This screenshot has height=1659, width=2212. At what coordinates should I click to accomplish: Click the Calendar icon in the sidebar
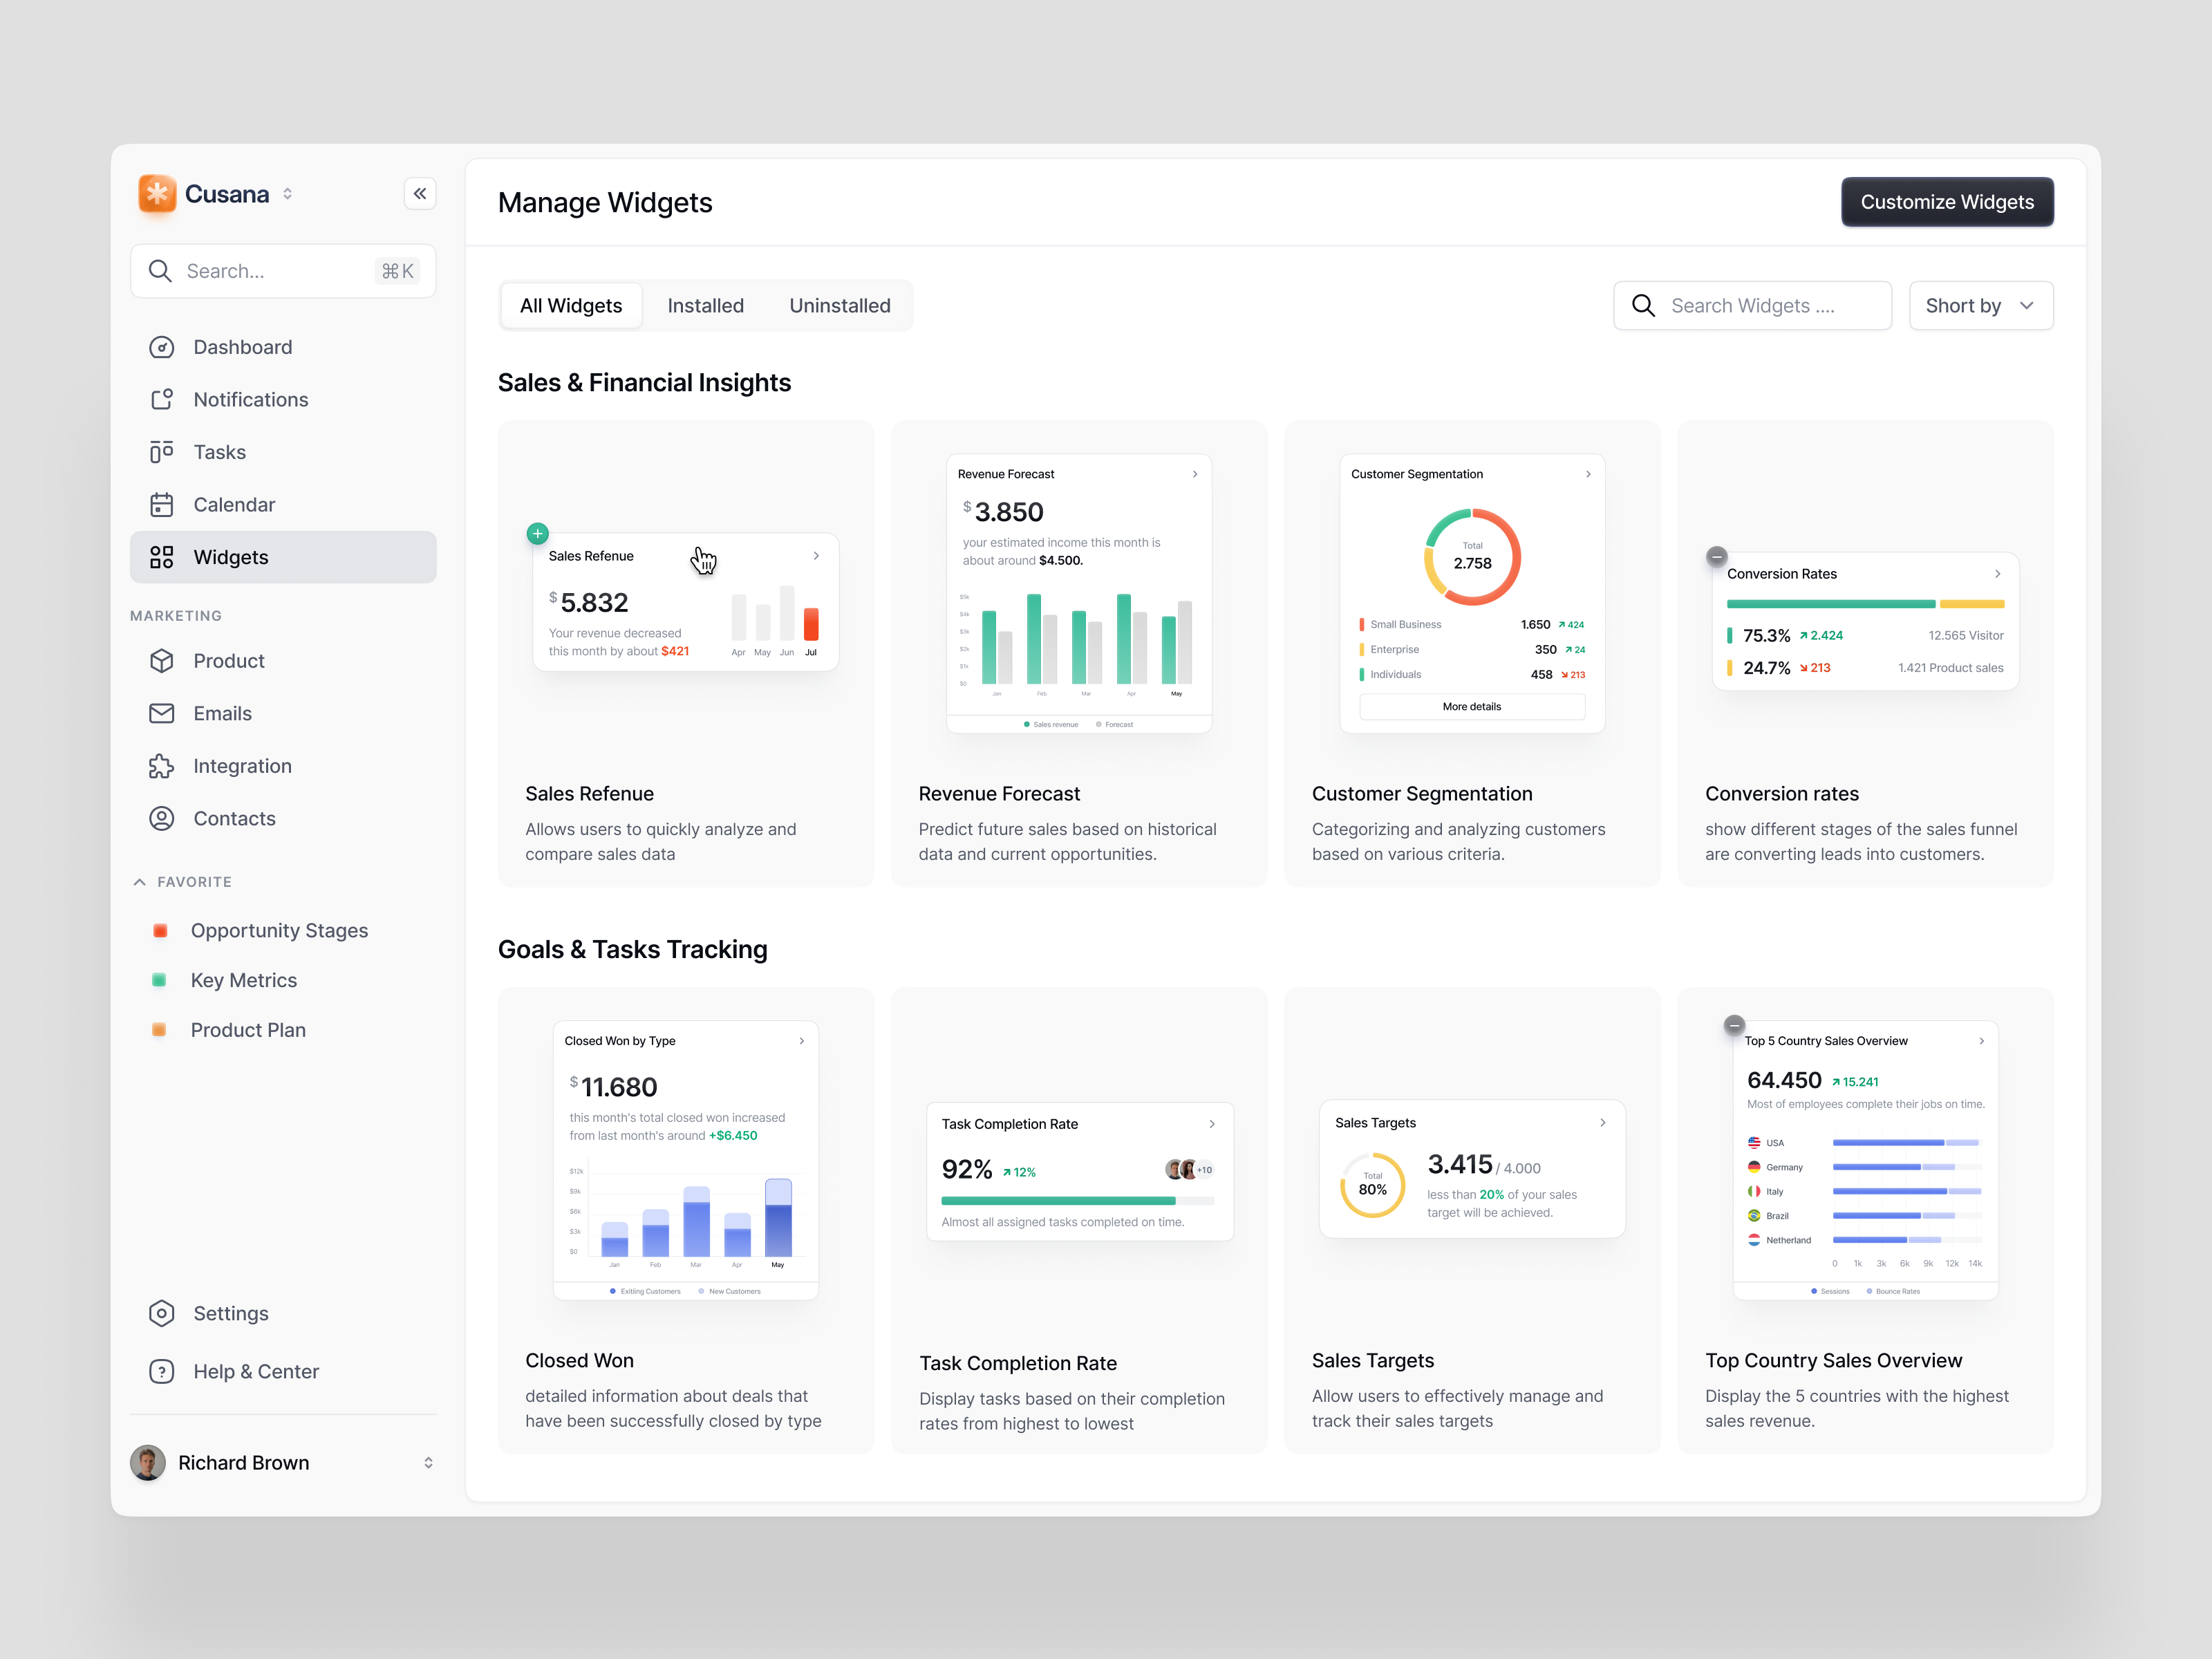[x=162, y=504]
